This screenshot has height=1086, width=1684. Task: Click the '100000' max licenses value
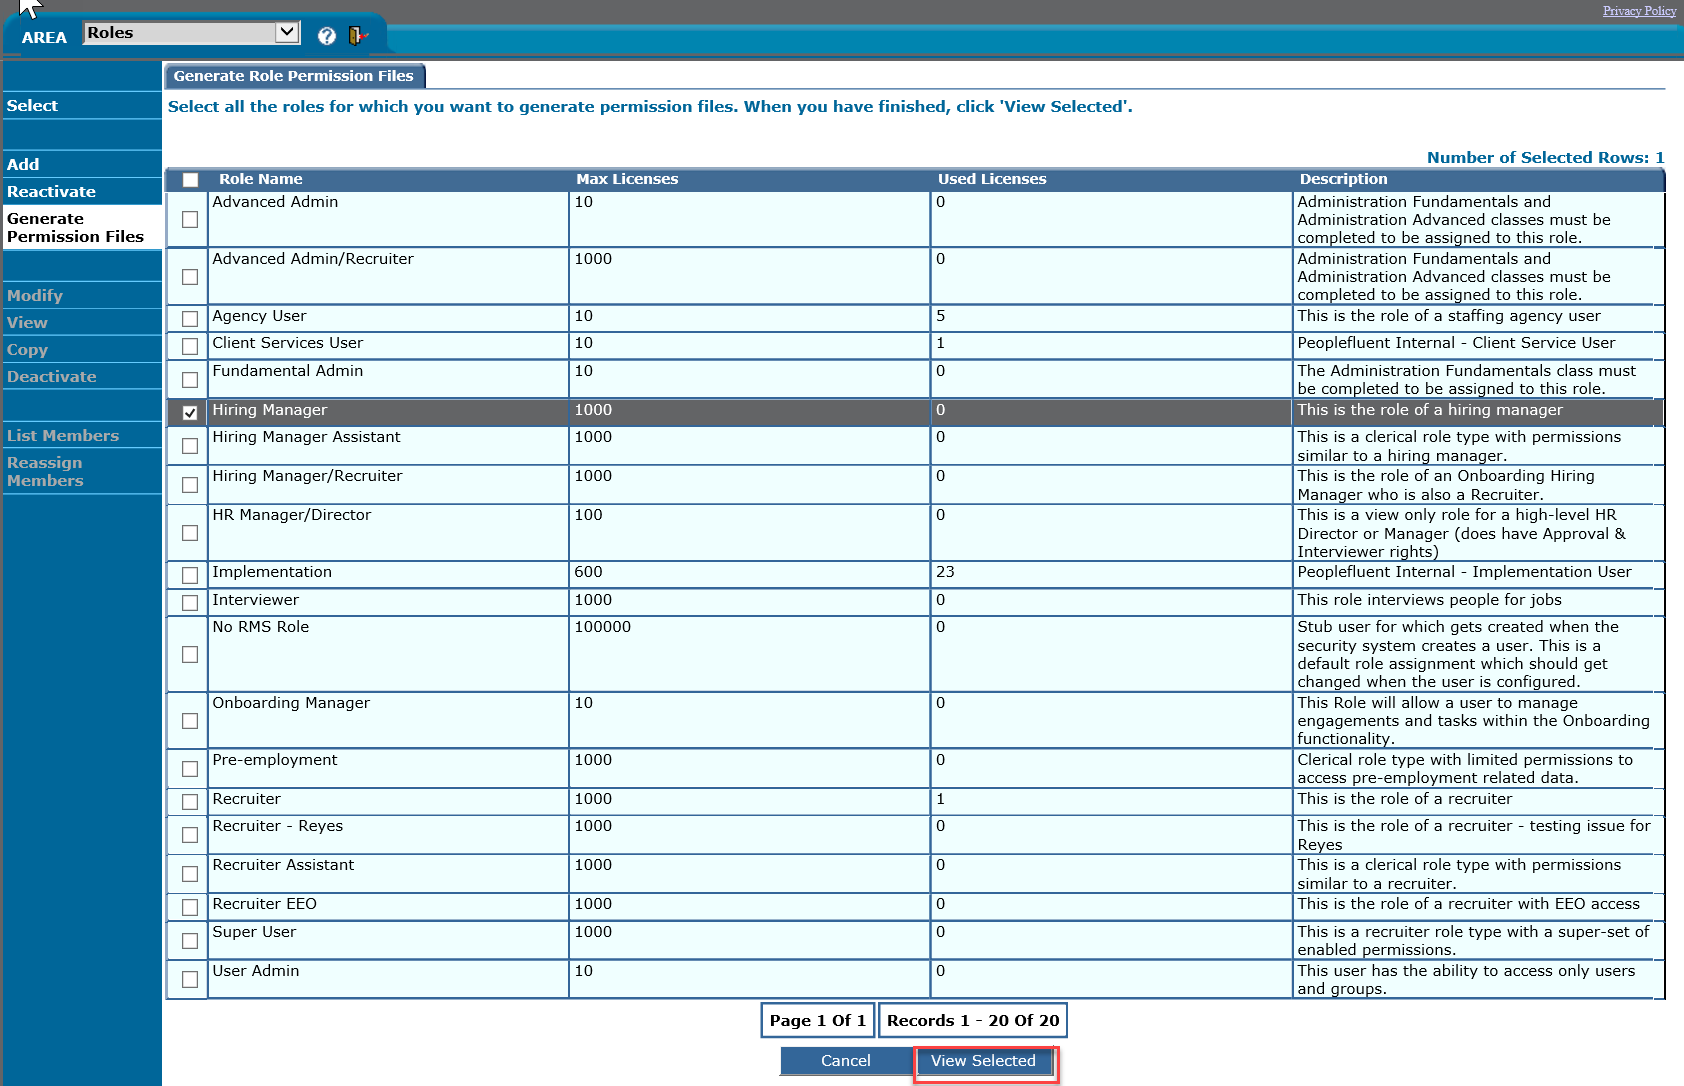click(x=602, y=627)
